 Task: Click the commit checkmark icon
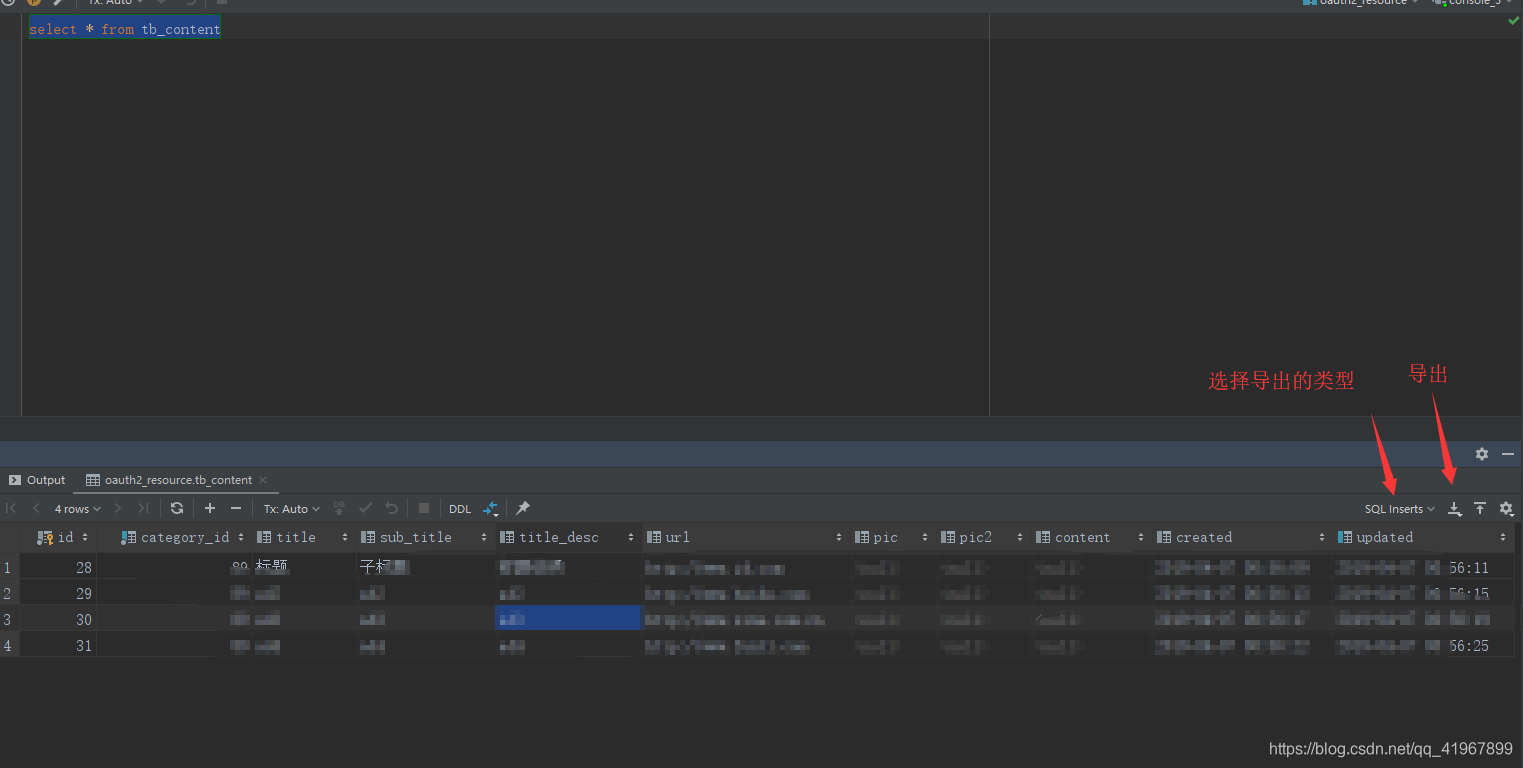pyautogui.click(x=366, y=509)
